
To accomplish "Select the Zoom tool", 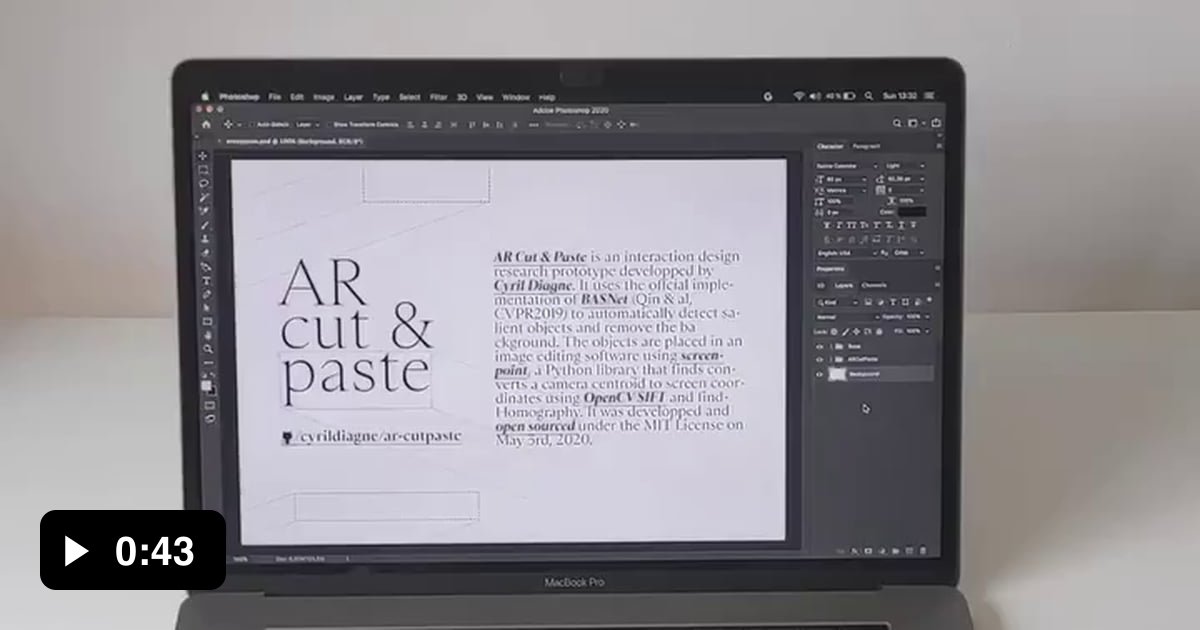I will [207, 349].
